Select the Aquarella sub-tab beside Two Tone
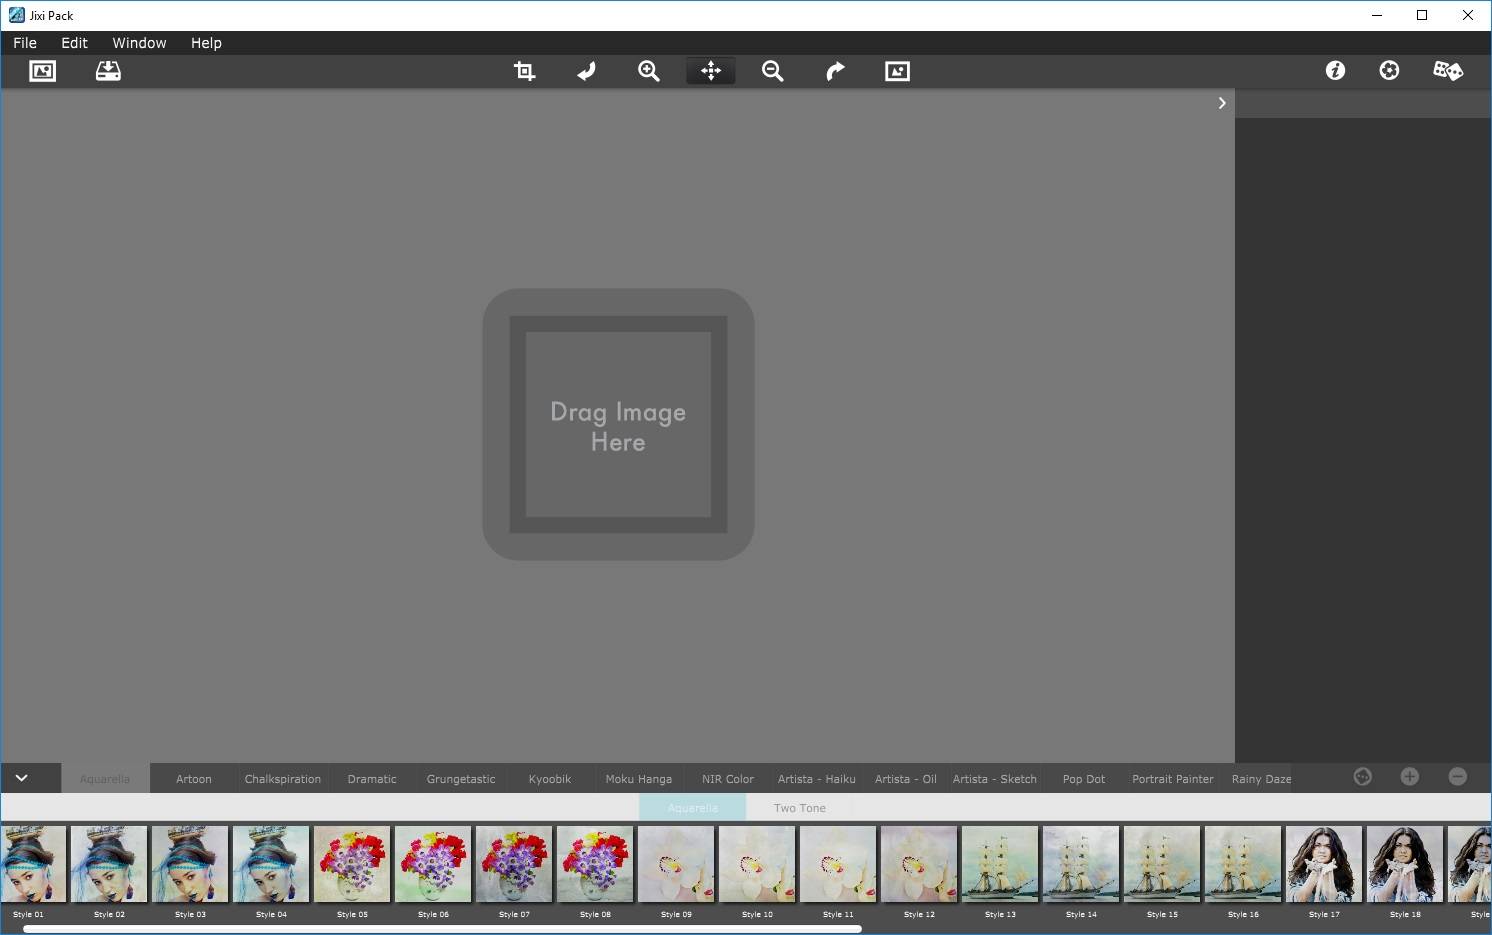The height and width of the screenshot is (935, 1492). click(x=693, y=808)
